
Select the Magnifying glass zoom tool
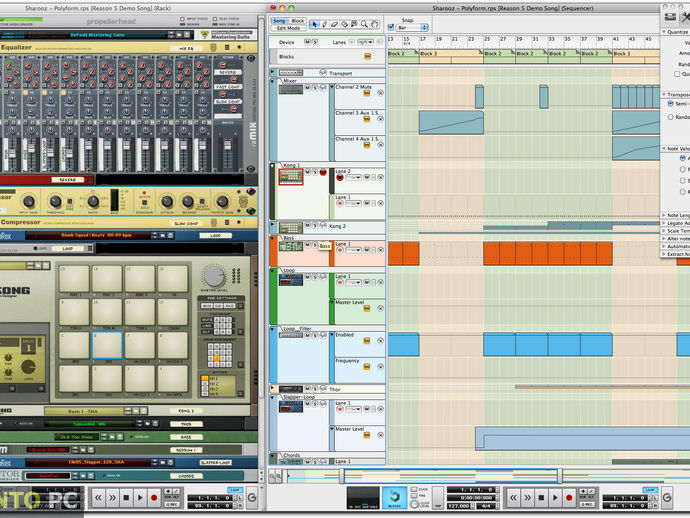364,24
